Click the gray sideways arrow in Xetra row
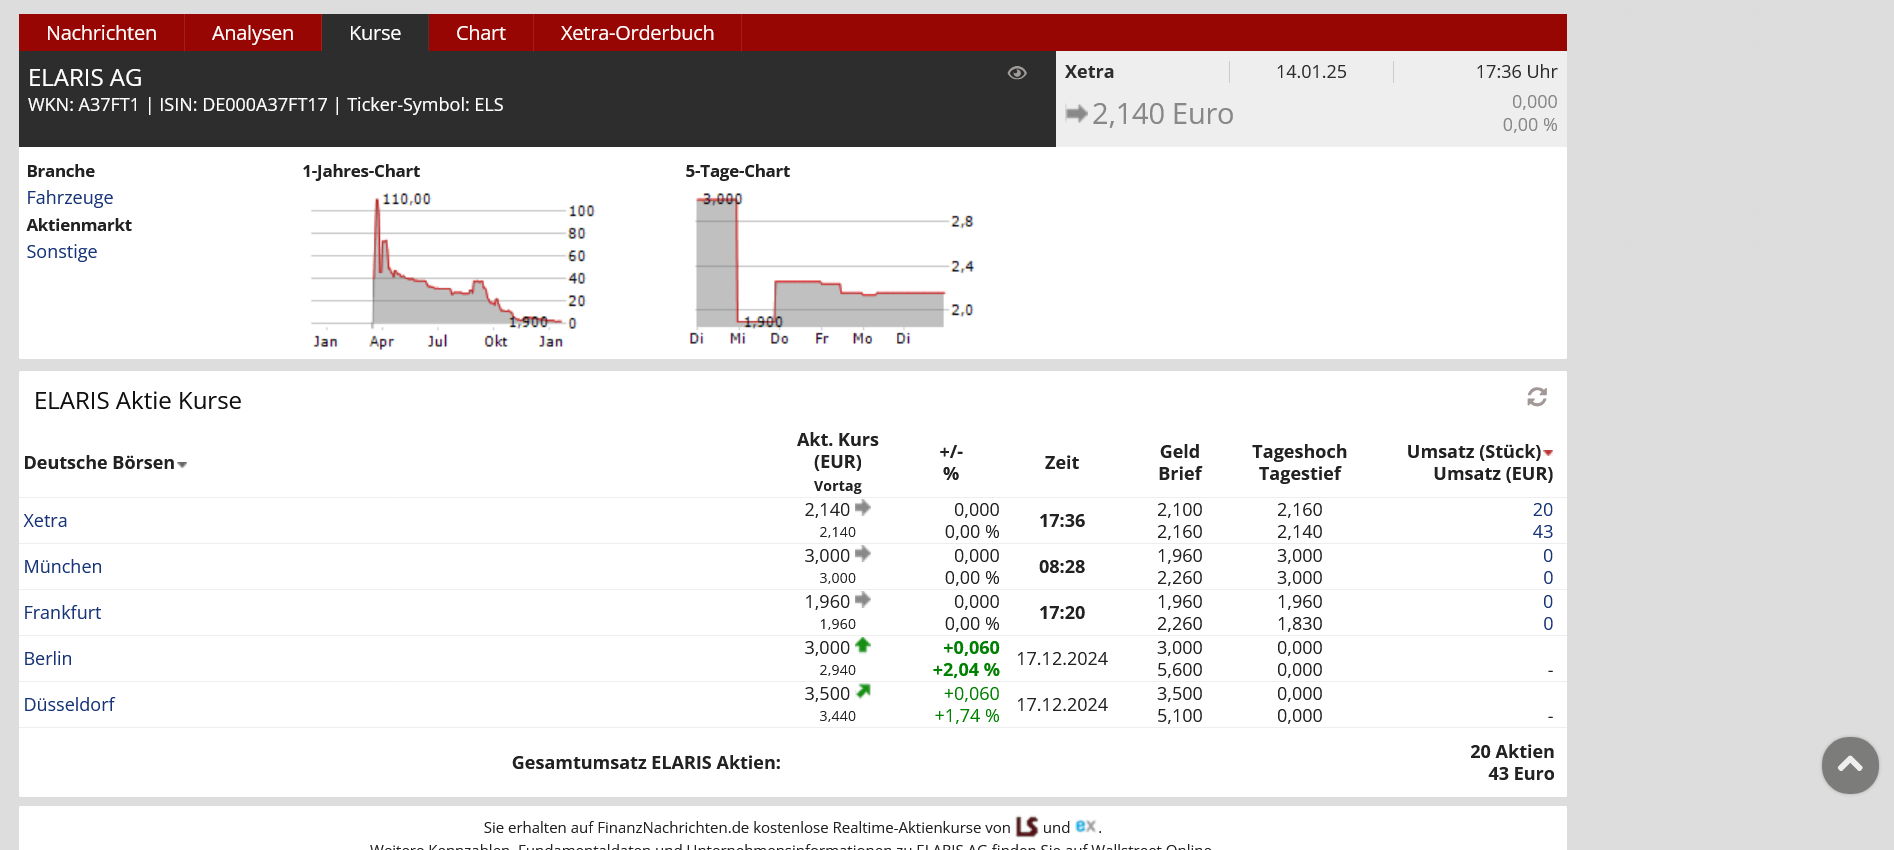The image size is (1894, 850). tap(863, 508)
